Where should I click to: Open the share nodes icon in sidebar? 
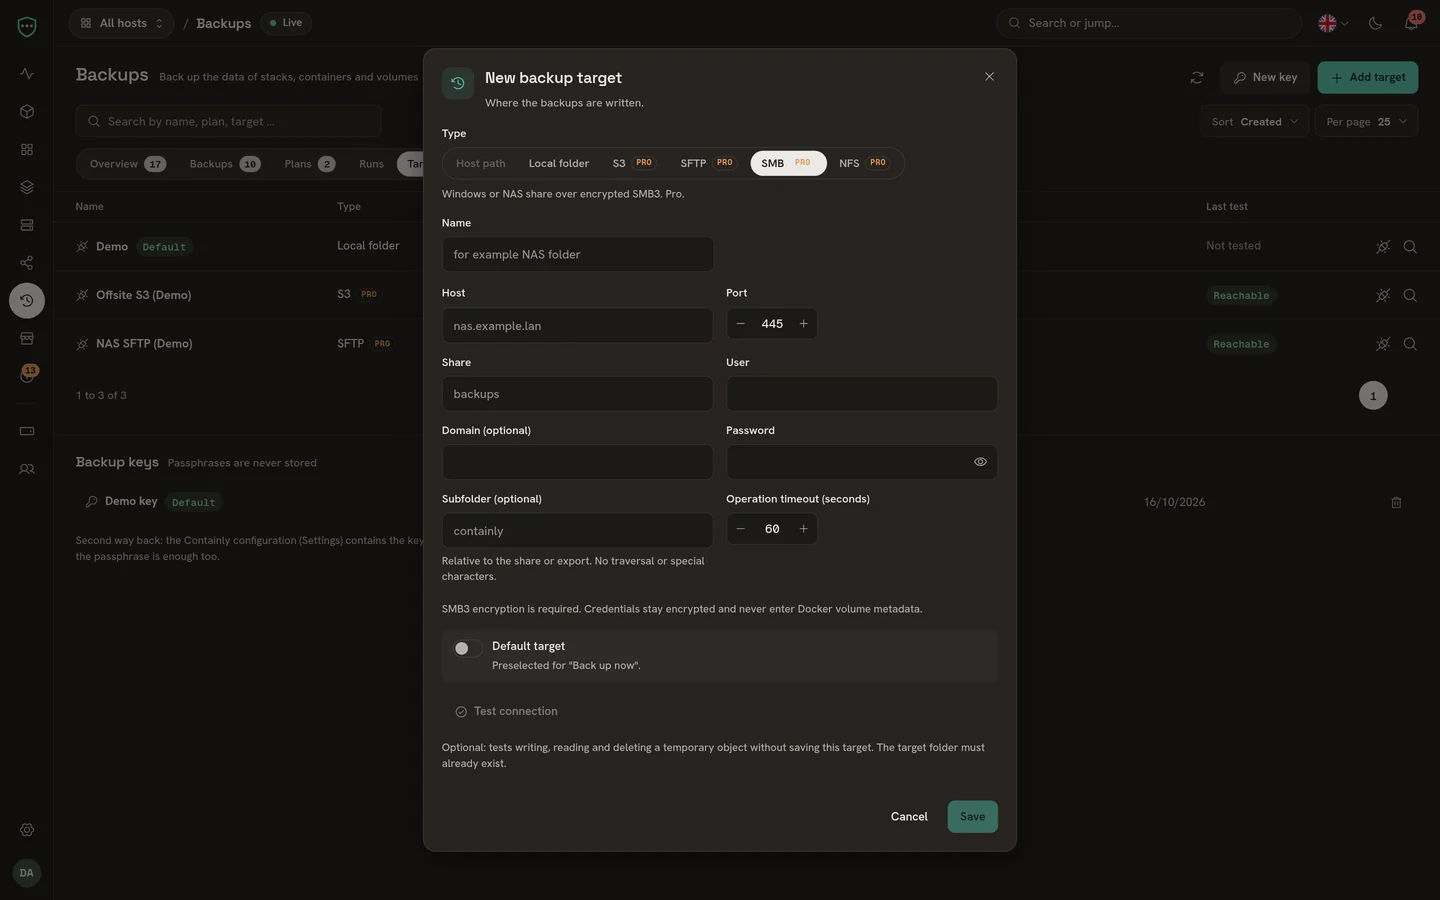pos(27,263)
